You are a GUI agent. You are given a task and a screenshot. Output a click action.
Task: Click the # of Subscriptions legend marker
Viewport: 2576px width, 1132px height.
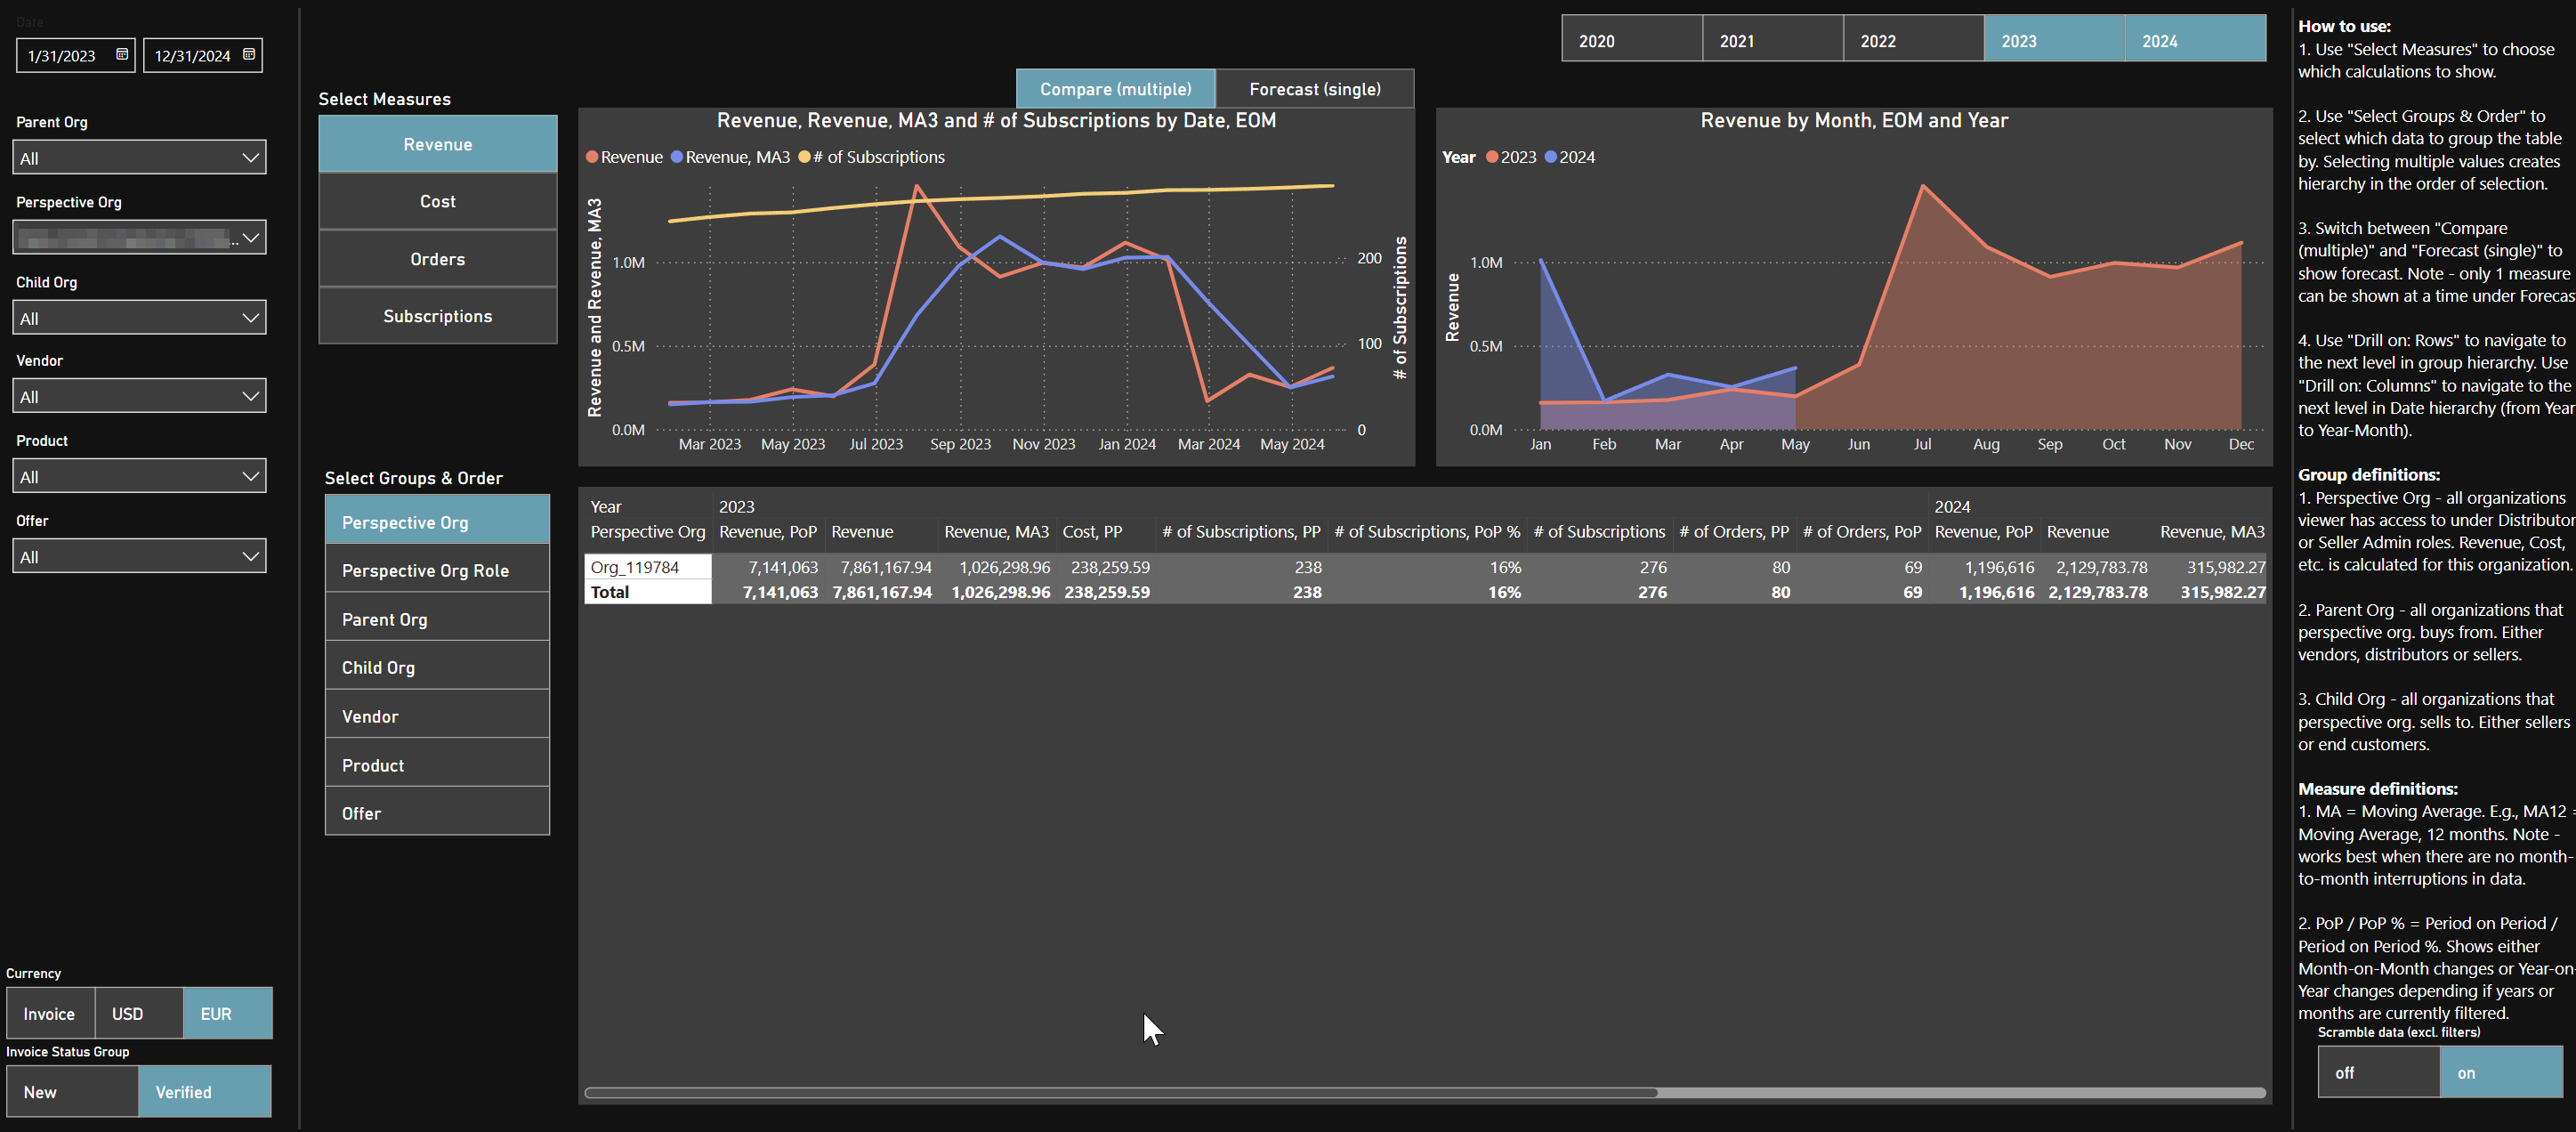(x=804, y=158)
